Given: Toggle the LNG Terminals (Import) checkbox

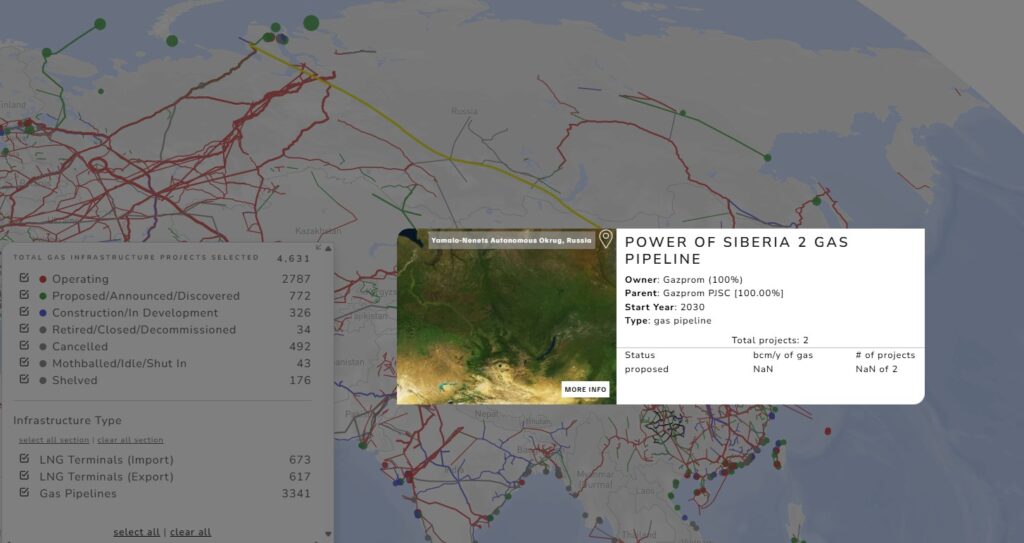Looking at the screenshot, I should 24,459.
